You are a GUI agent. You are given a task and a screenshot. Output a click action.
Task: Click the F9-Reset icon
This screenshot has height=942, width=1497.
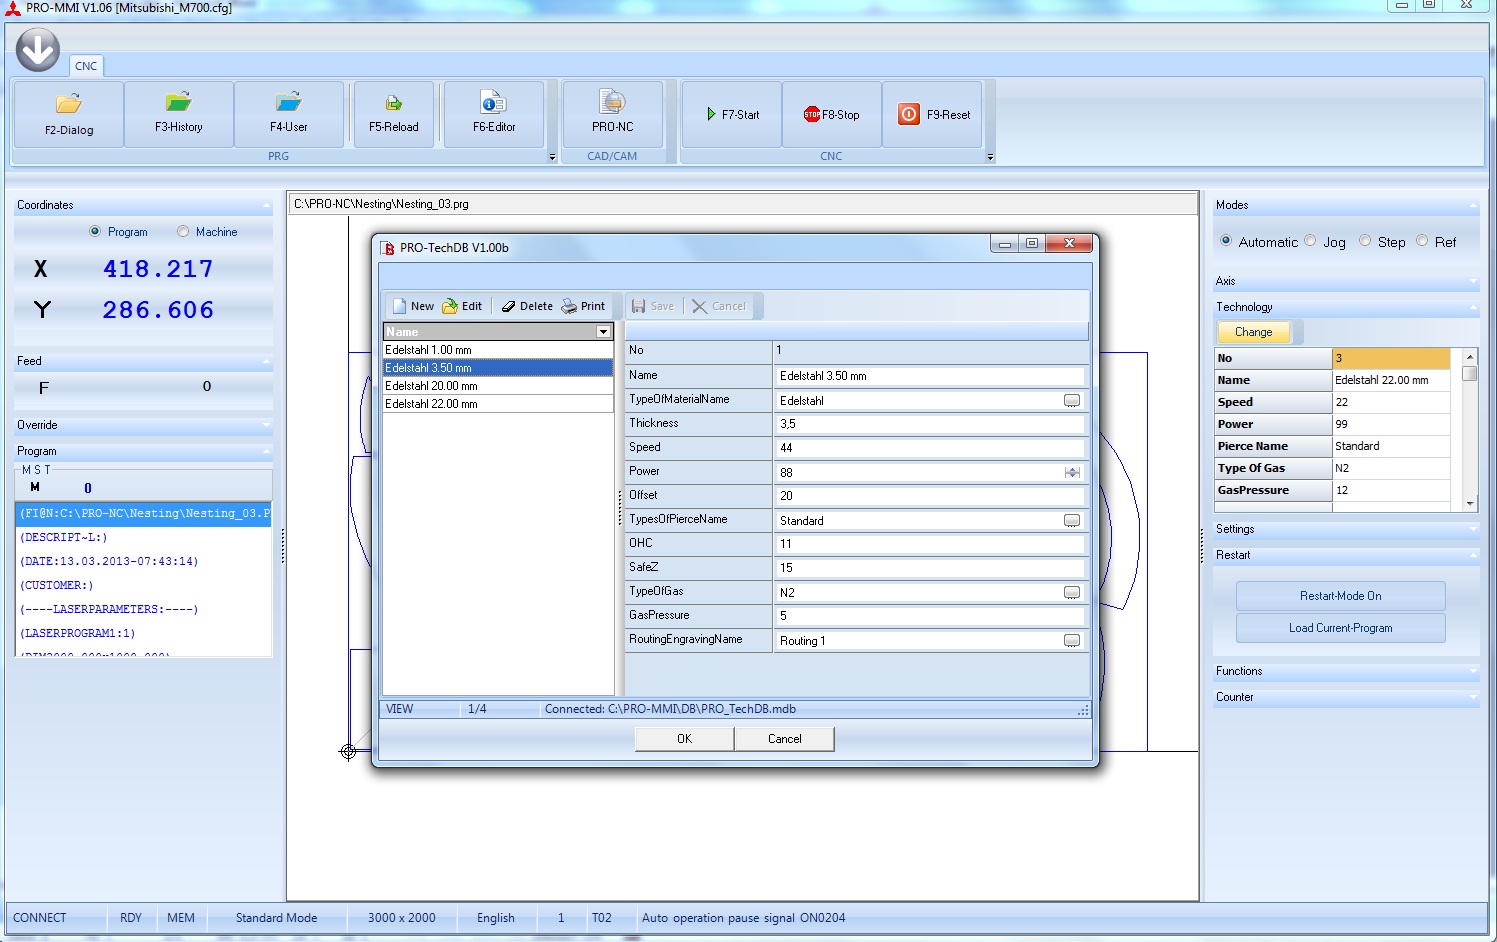coord(908,114)
